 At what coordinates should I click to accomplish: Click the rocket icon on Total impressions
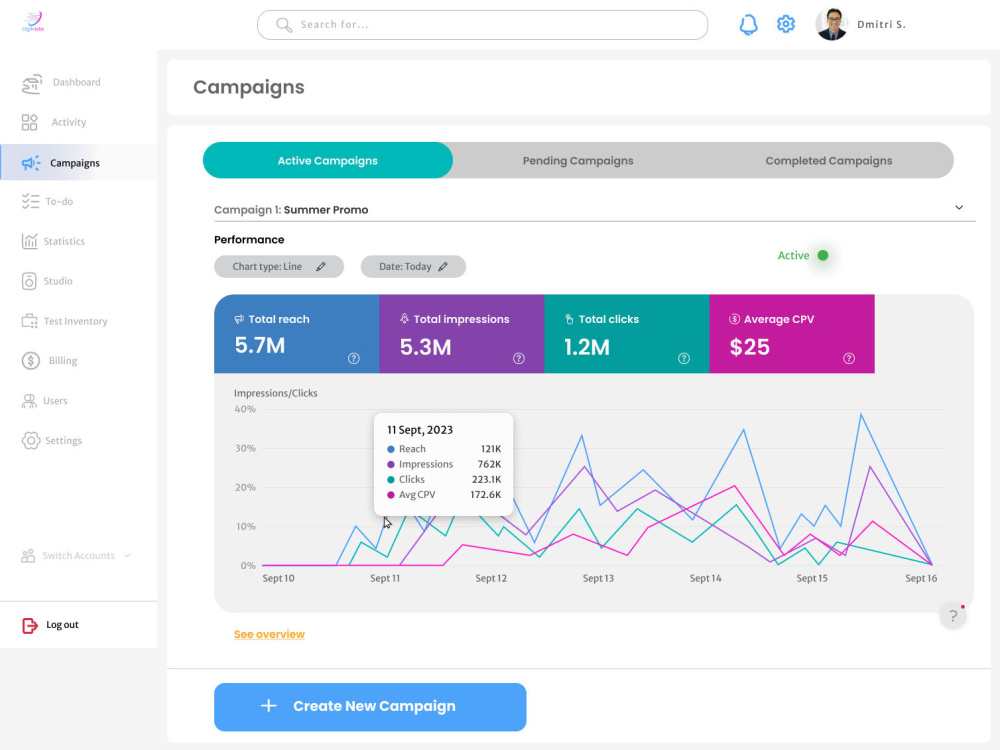(404, 318)
